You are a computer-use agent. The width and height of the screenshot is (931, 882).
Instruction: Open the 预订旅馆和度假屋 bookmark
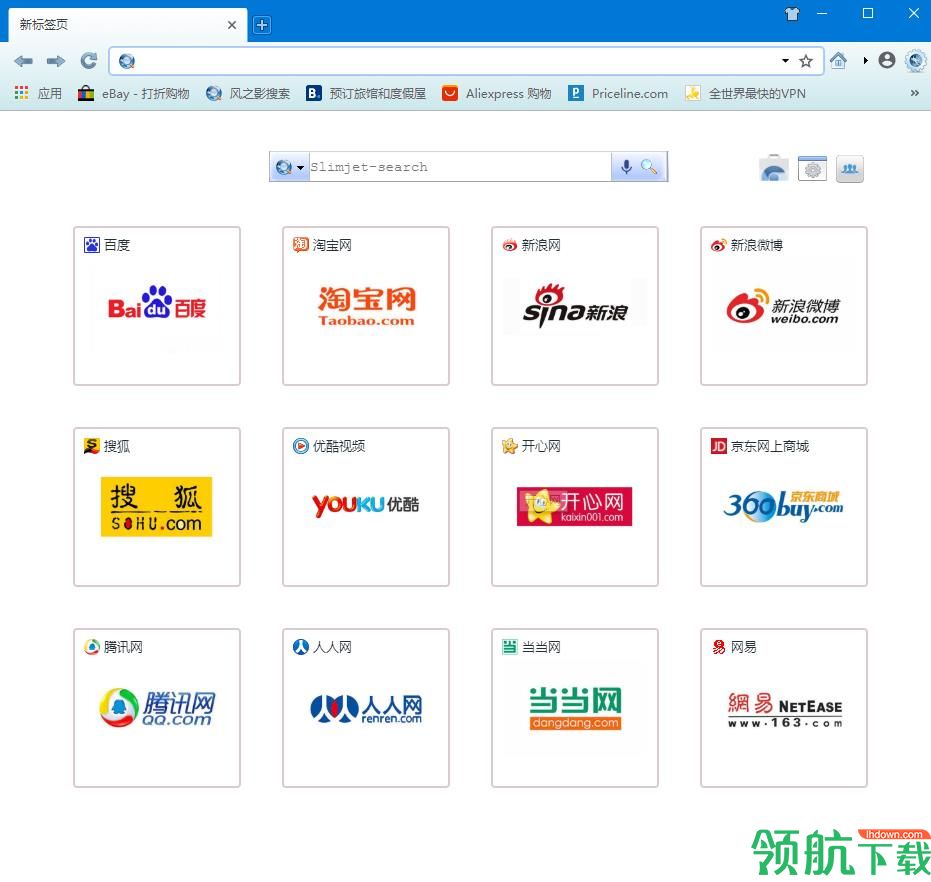pos(366,93)
